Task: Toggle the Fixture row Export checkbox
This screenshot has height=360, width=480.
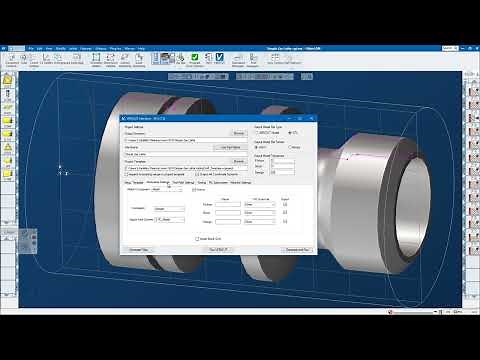Action: coord(285,204)
